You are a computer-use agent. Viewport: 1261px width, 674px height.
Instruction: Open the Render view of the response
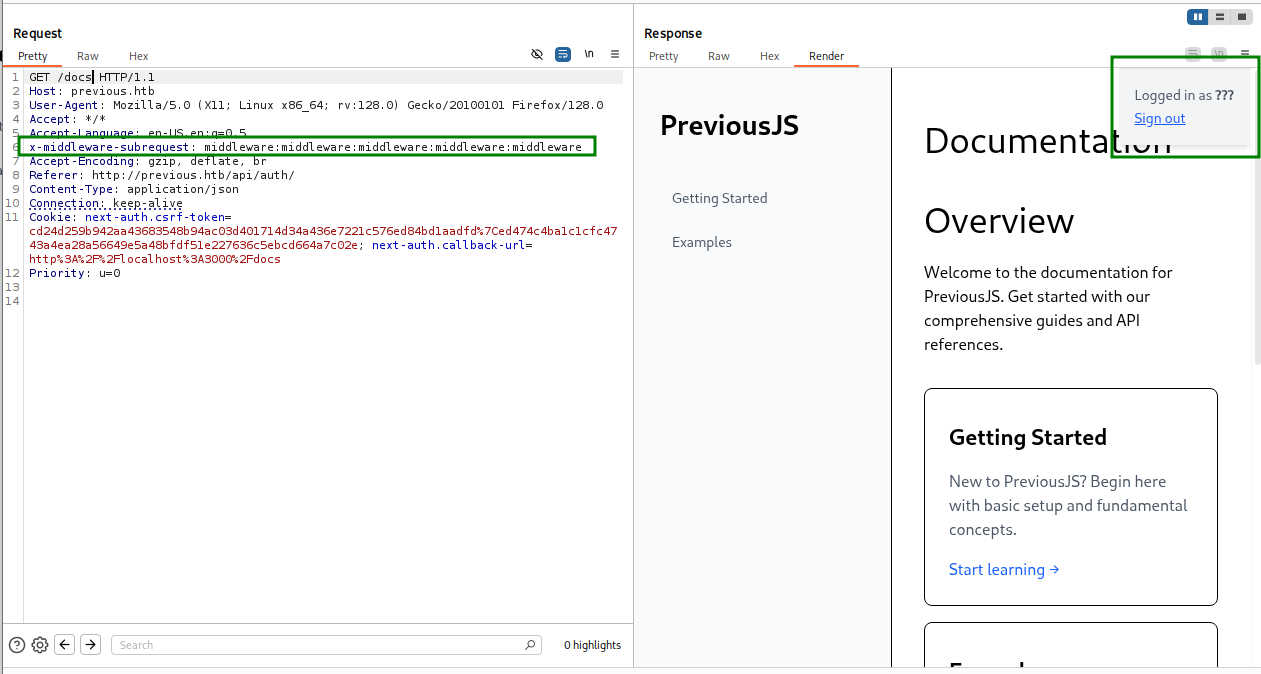click(x=825, y=56)
